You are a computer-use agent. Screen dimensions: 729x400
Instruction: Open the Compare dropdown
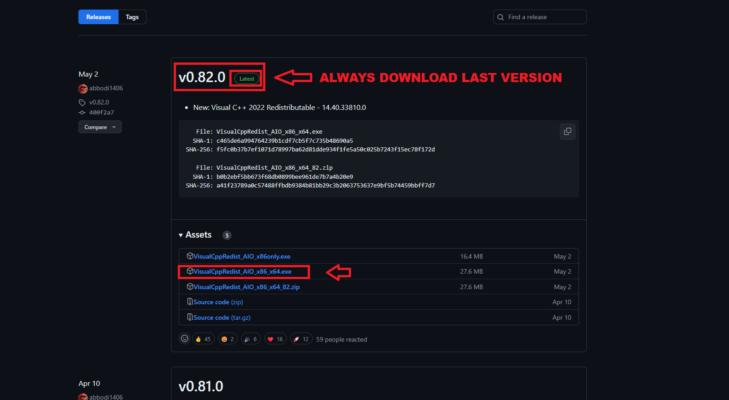(x=99, y=127)
